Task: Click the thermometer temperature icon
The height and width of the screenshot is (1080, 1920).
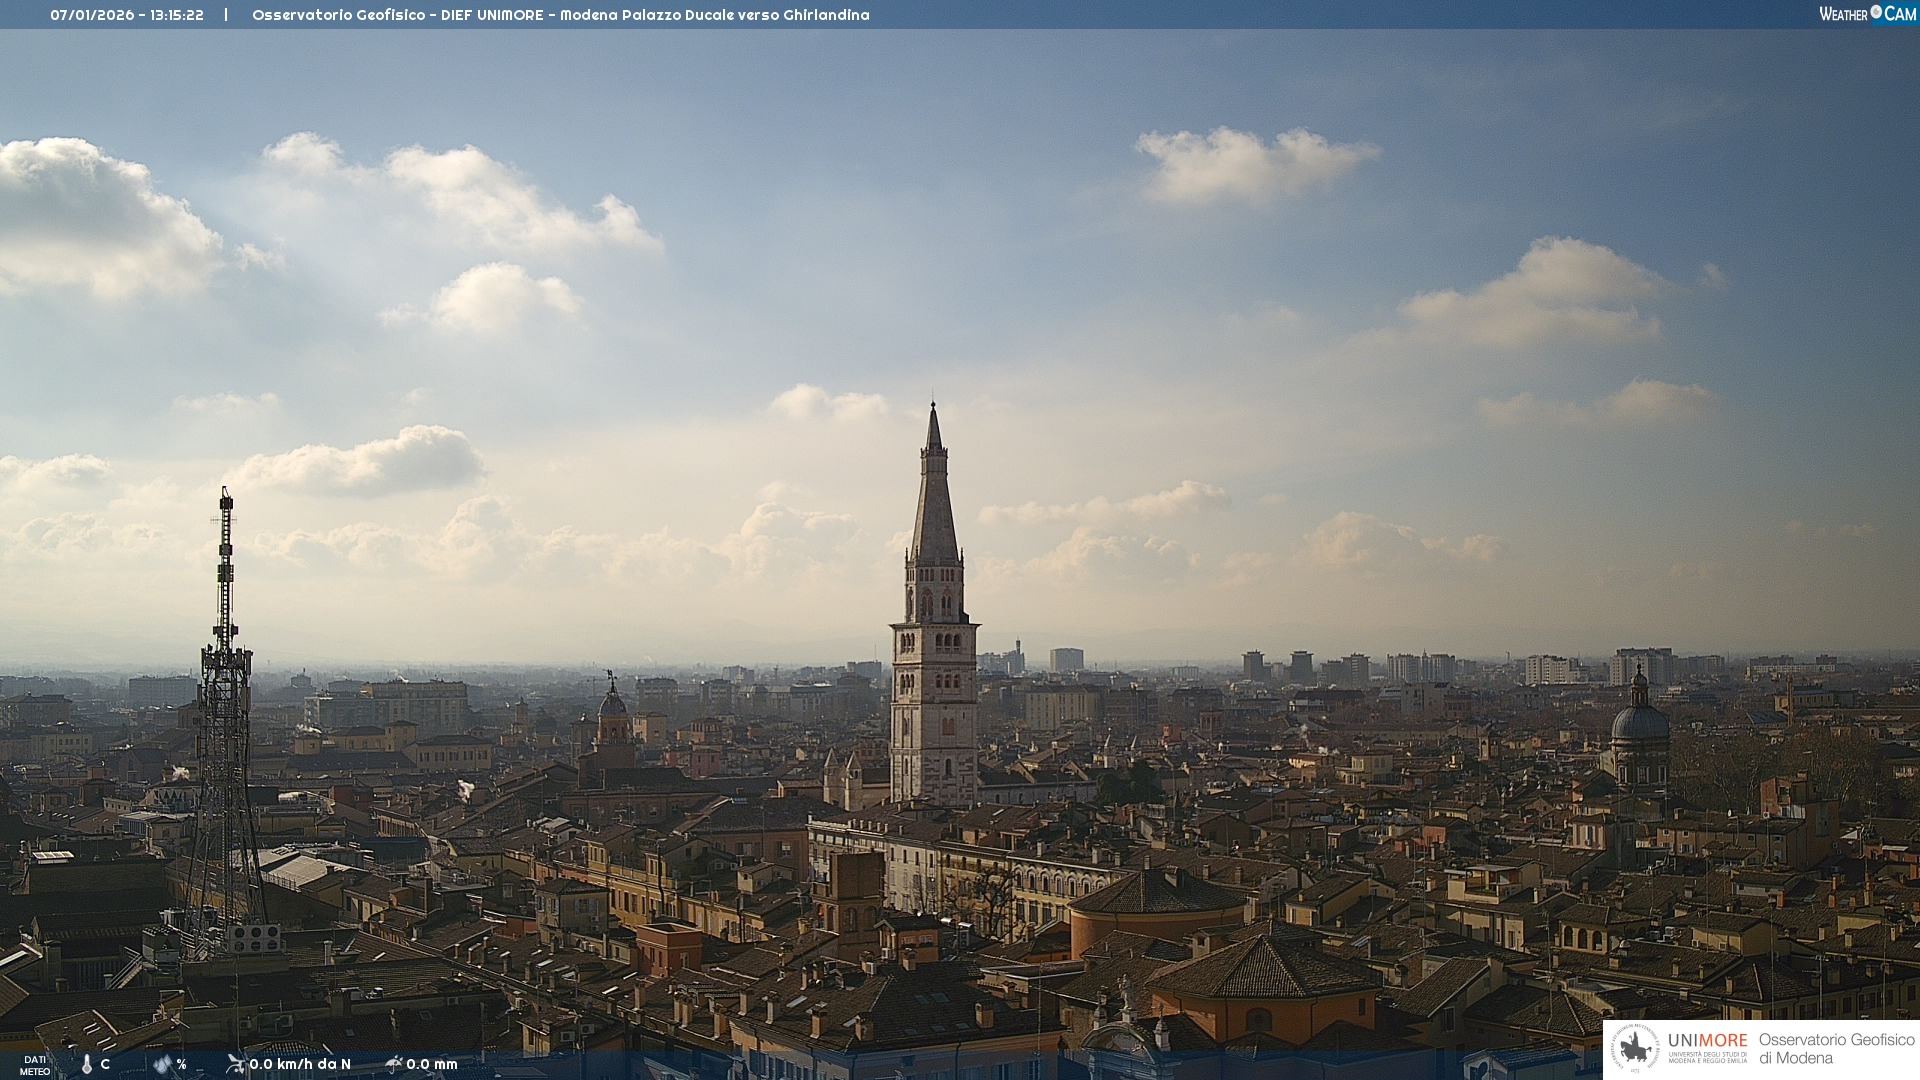Action: coord(87,1064)
